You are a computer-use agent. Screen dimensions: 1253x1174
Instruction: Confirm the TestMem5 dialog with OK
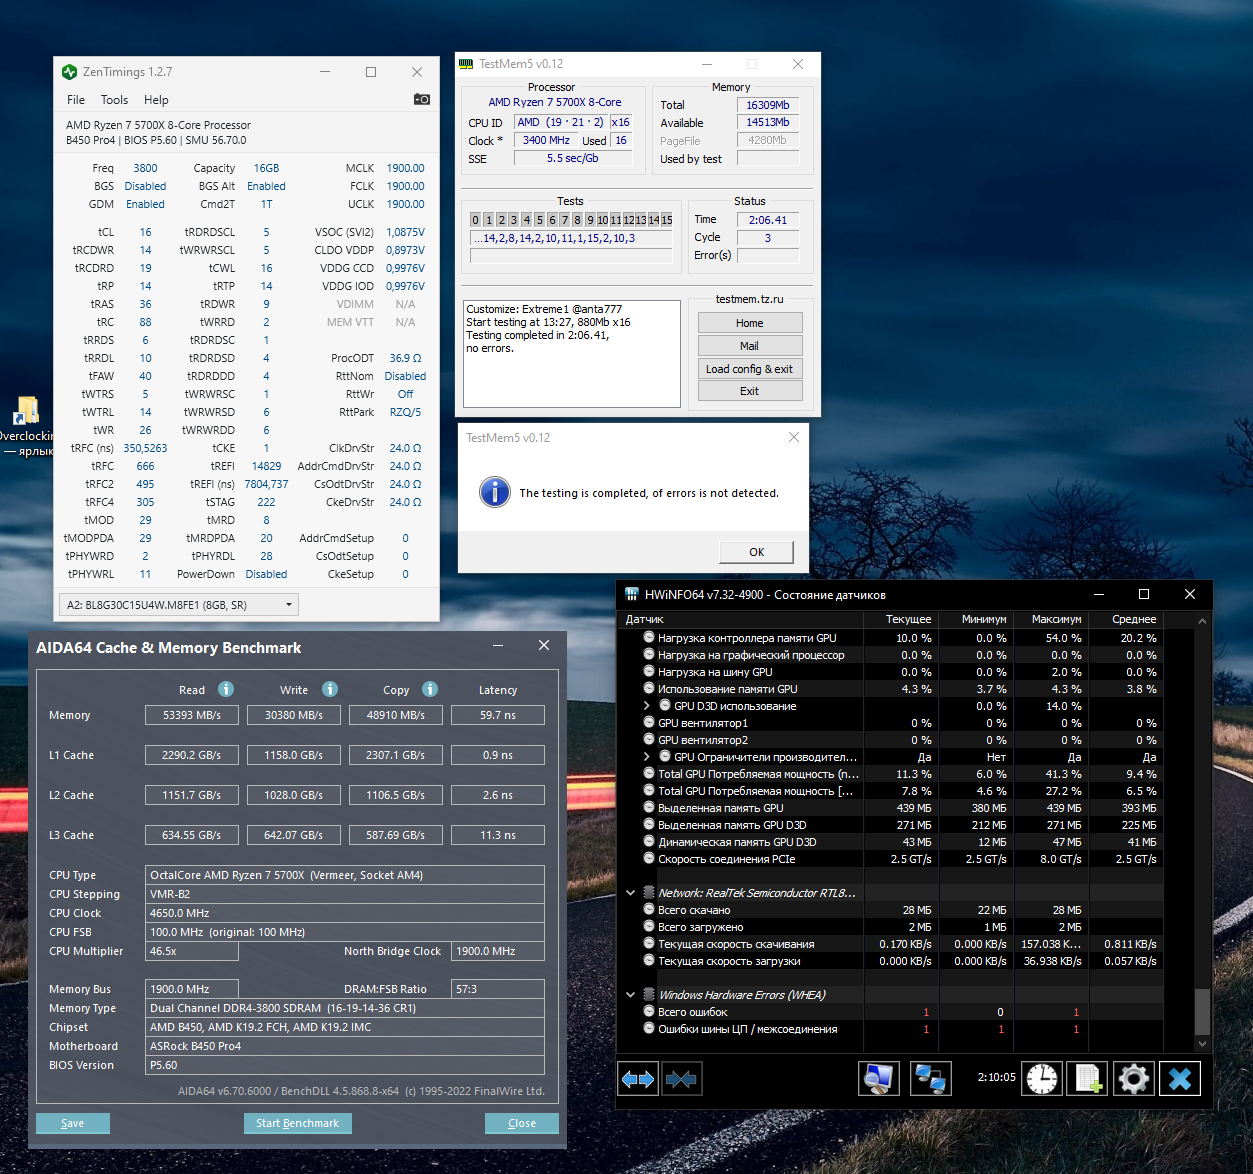tap(757, 552)
